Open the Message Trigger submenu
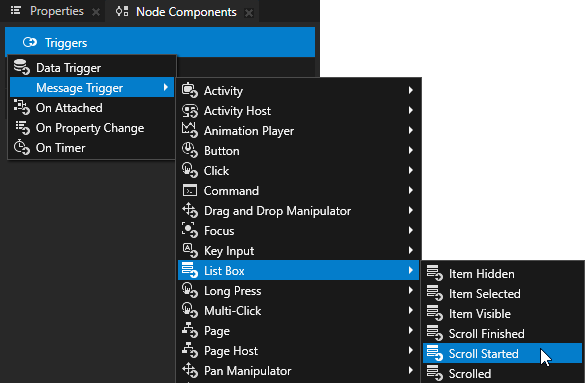585x383 pixels. 92,87
